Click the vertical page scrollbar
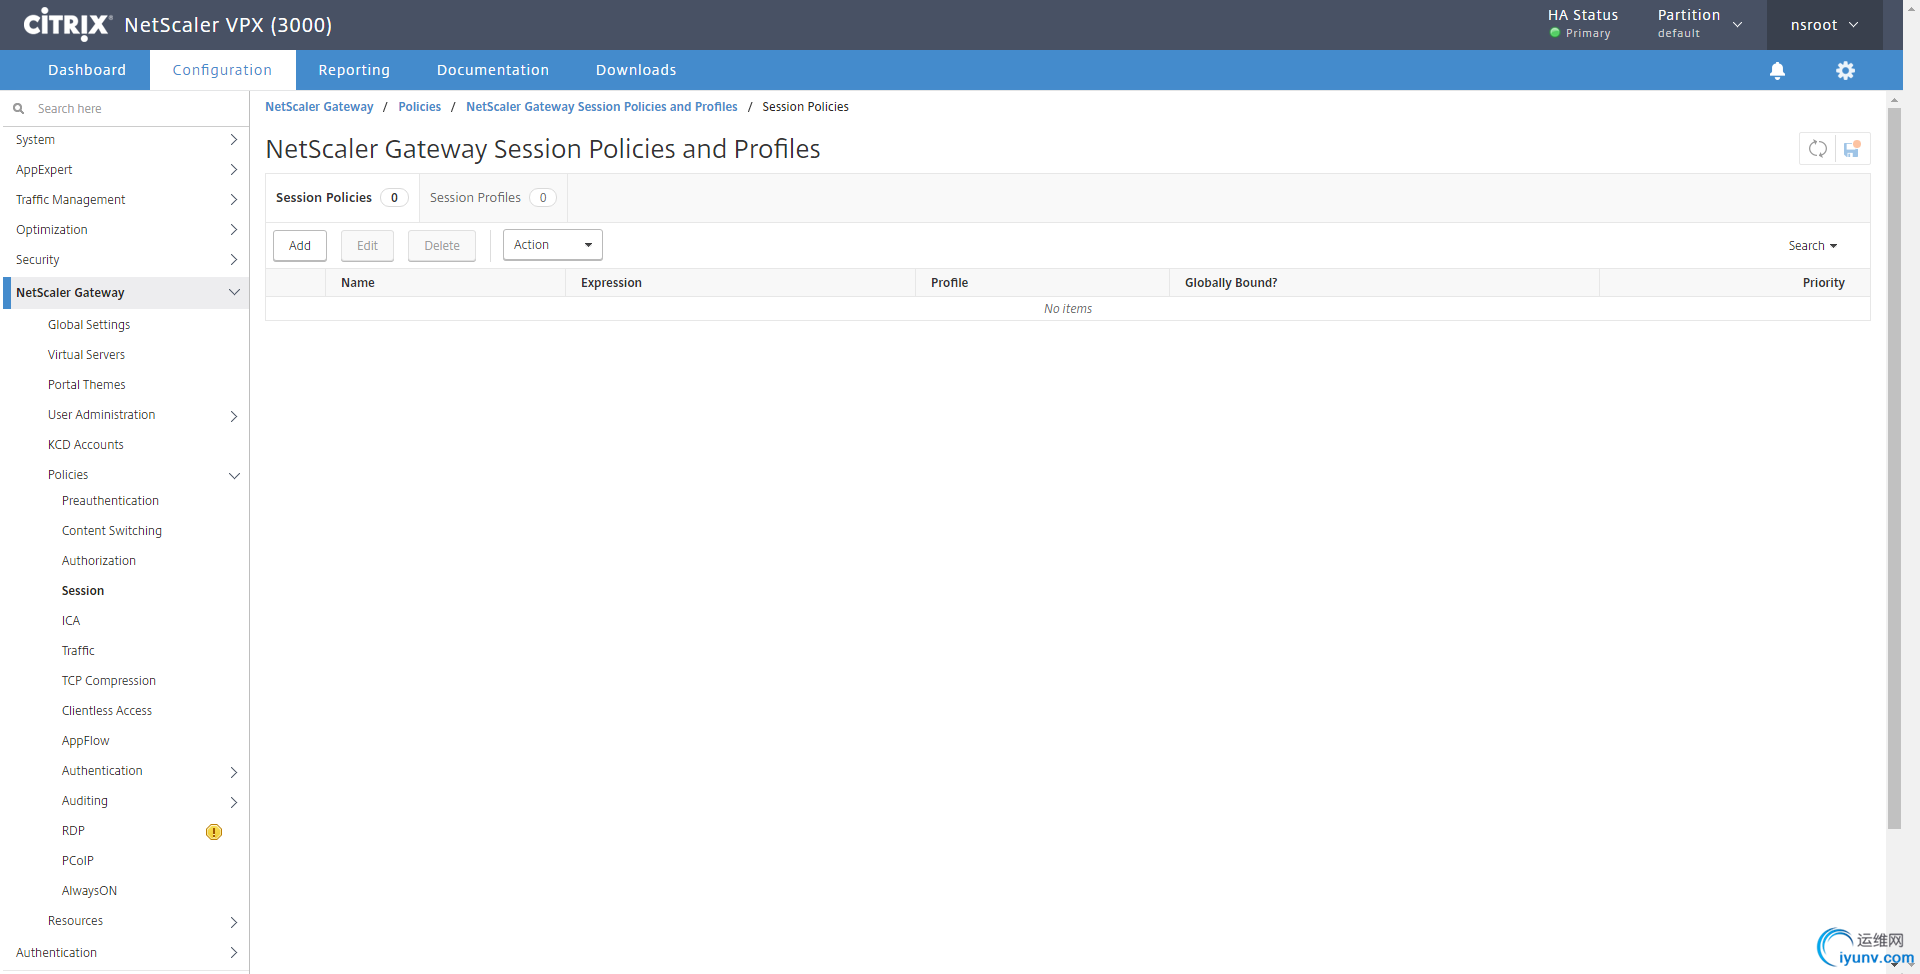Screen dimensions: 1920x974 point(1894,470)
